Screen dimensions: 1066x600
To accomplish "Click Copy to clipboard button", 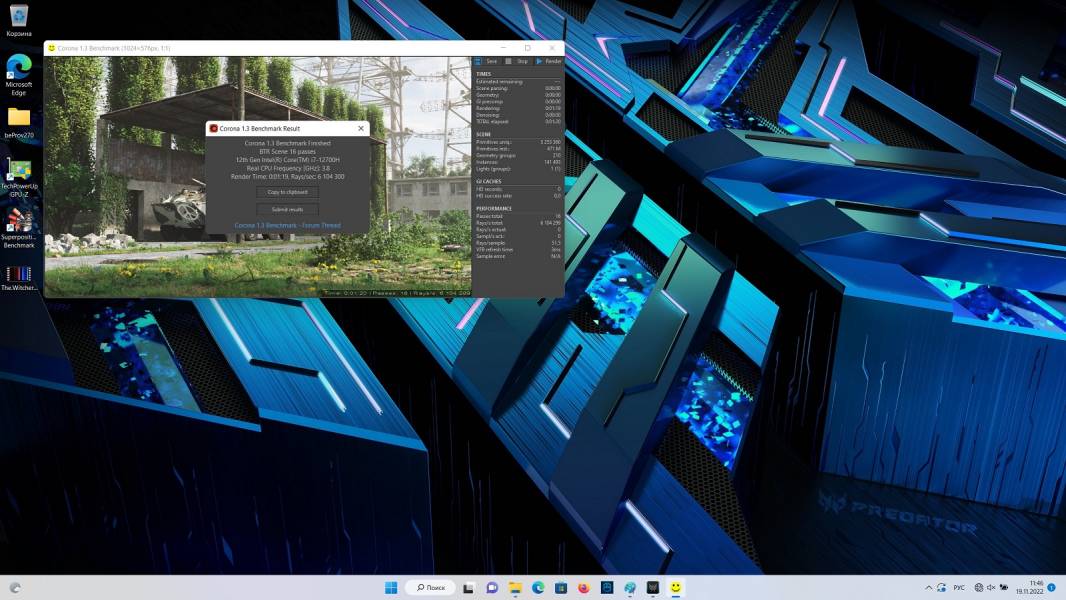I will (x=287, y=192).
